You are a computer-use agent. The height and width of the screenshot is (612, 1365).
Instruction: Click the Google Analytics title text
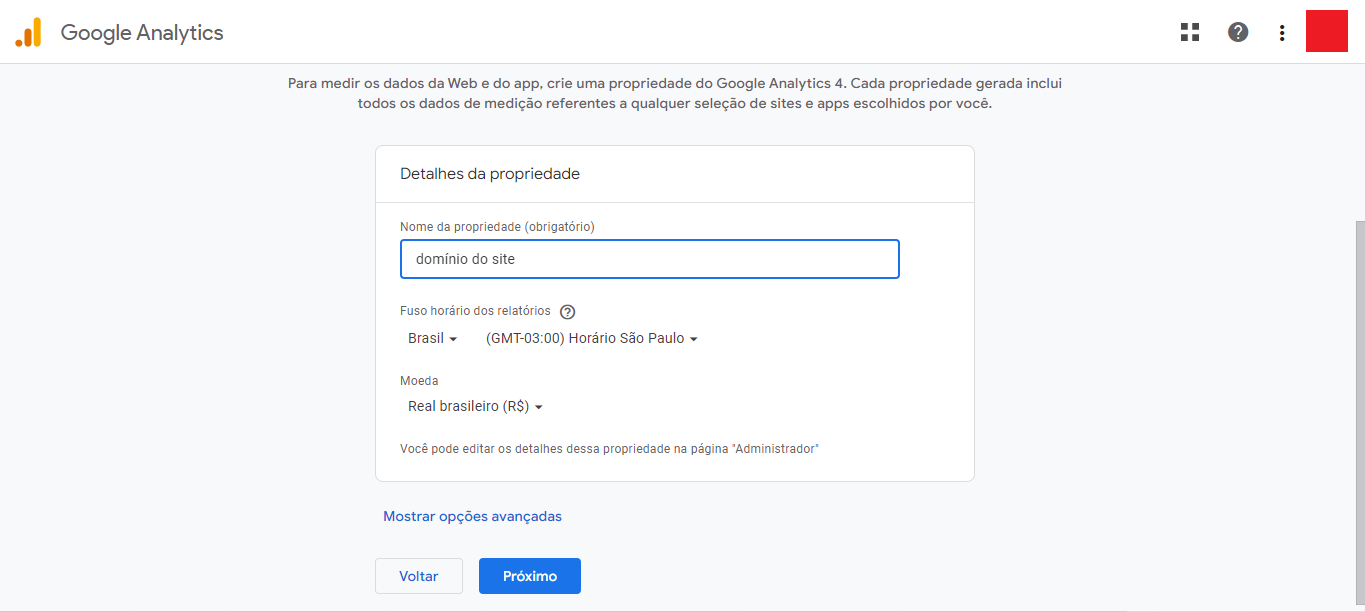tap(142, 33)
